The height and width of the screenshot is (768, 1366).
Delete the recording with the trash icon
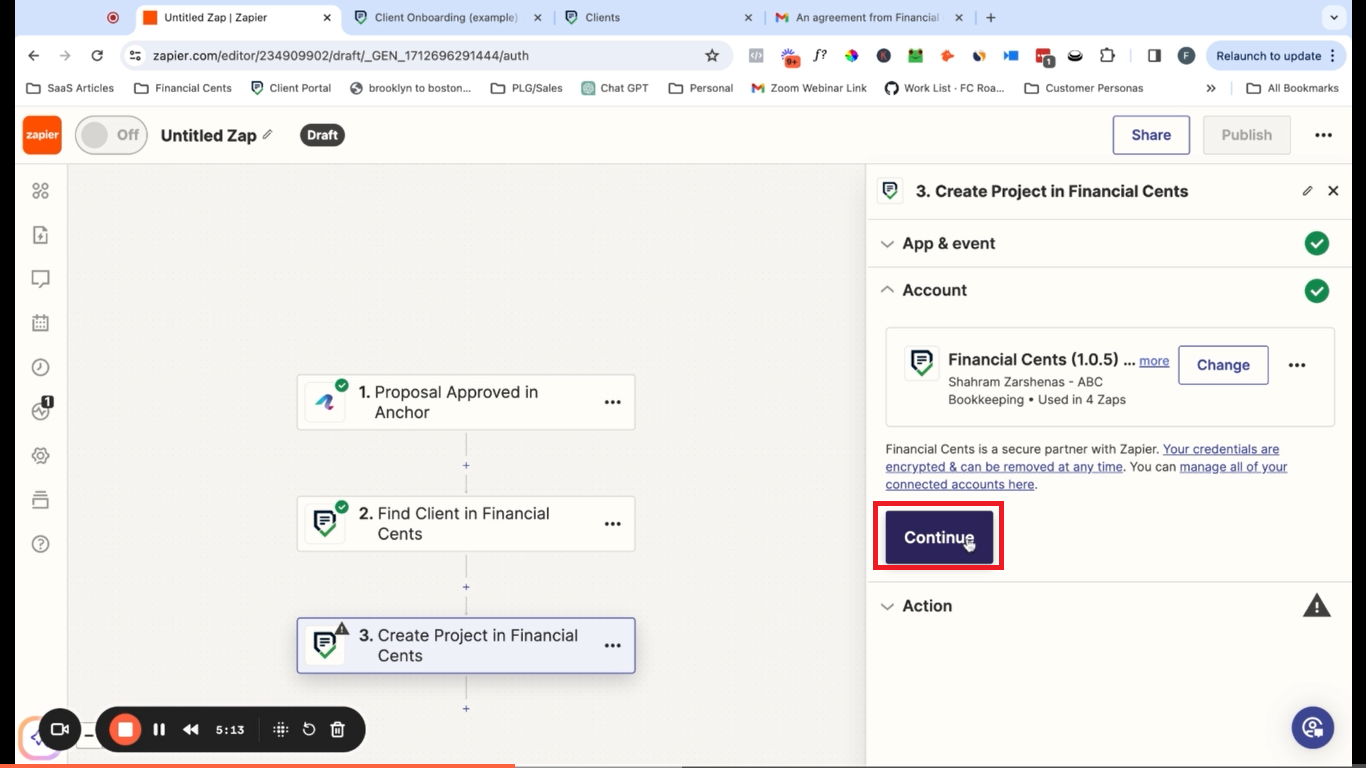tap(338, 729)
